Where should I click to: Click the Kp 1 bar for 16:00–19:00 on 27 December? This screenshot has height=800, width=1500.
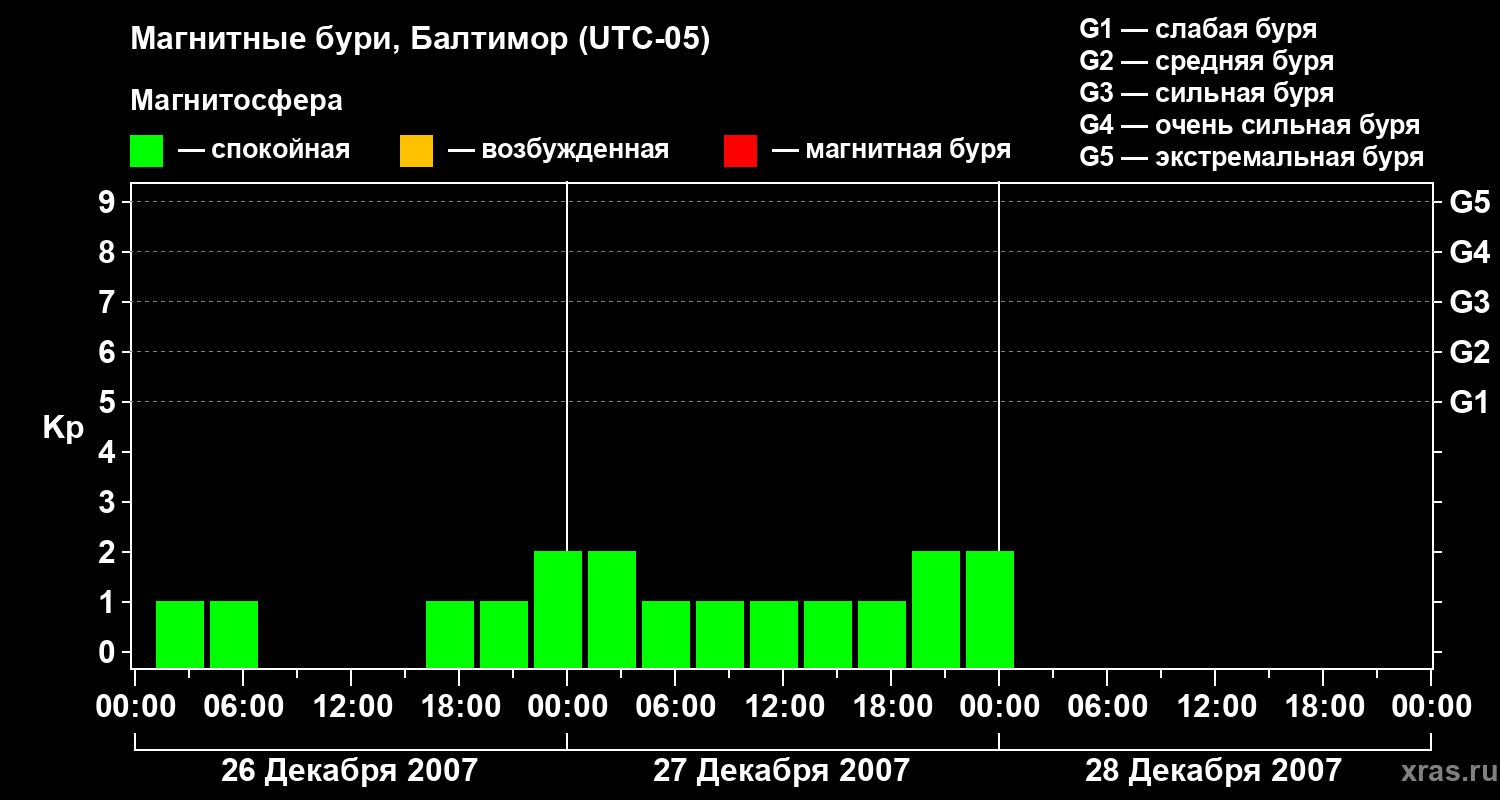click(x=882, y=634)
